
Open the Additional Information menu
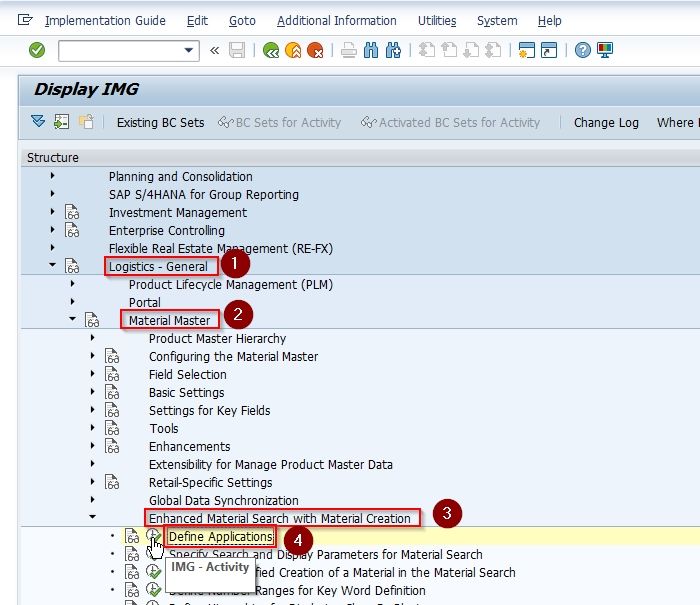(x=337, y=21)
